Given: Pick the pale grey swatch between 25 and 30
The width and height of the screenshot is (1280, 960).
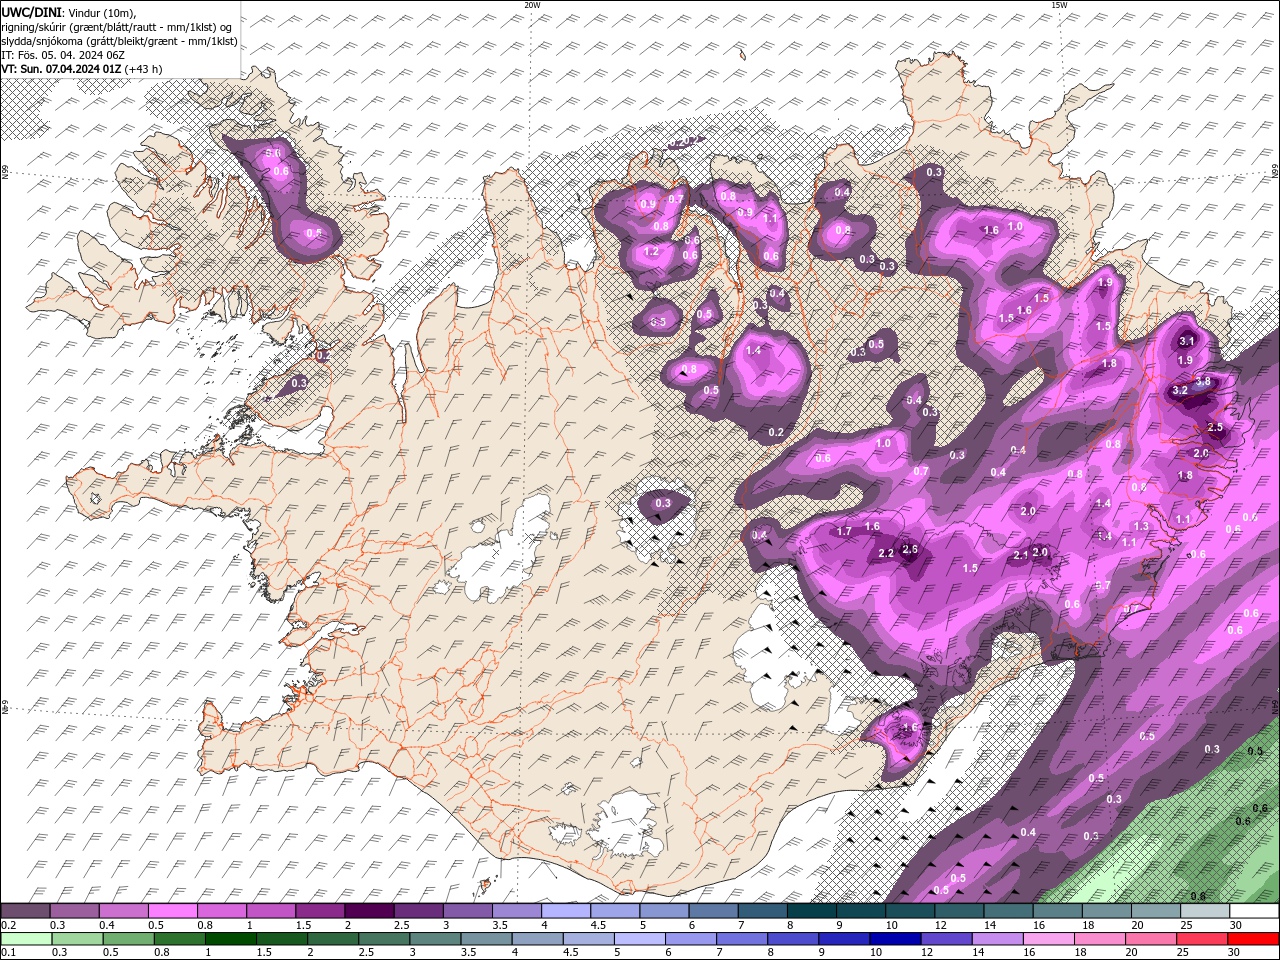Looking at the screenshot, I should point(1205,911).
